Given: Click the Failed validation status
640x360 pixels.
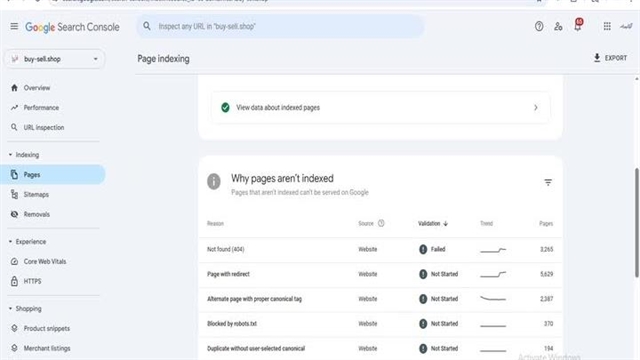Looking at the screenshot, I should [432, 249].
